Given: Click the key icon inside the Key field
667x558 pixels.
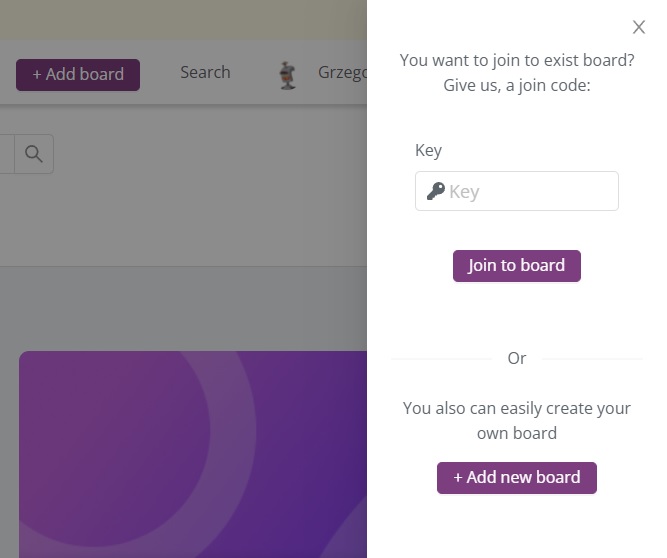Looking at the screenshot, I should (435, 191).
